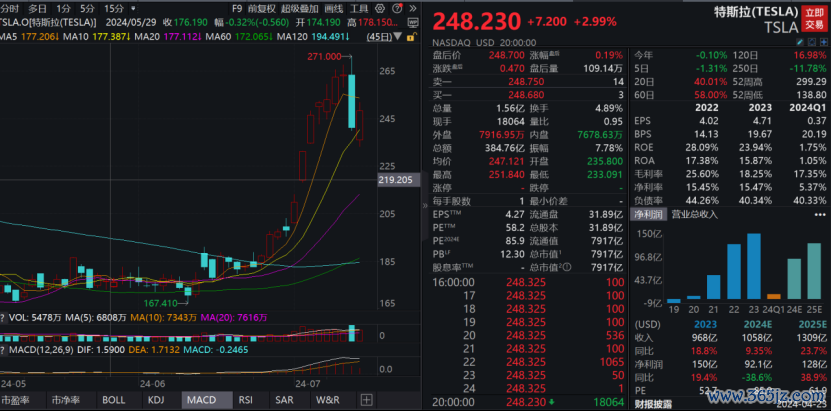Screen dimensions: 831x411
Task: Click the 219.205 crosshair price tag
Action: (x=399, y=180)
